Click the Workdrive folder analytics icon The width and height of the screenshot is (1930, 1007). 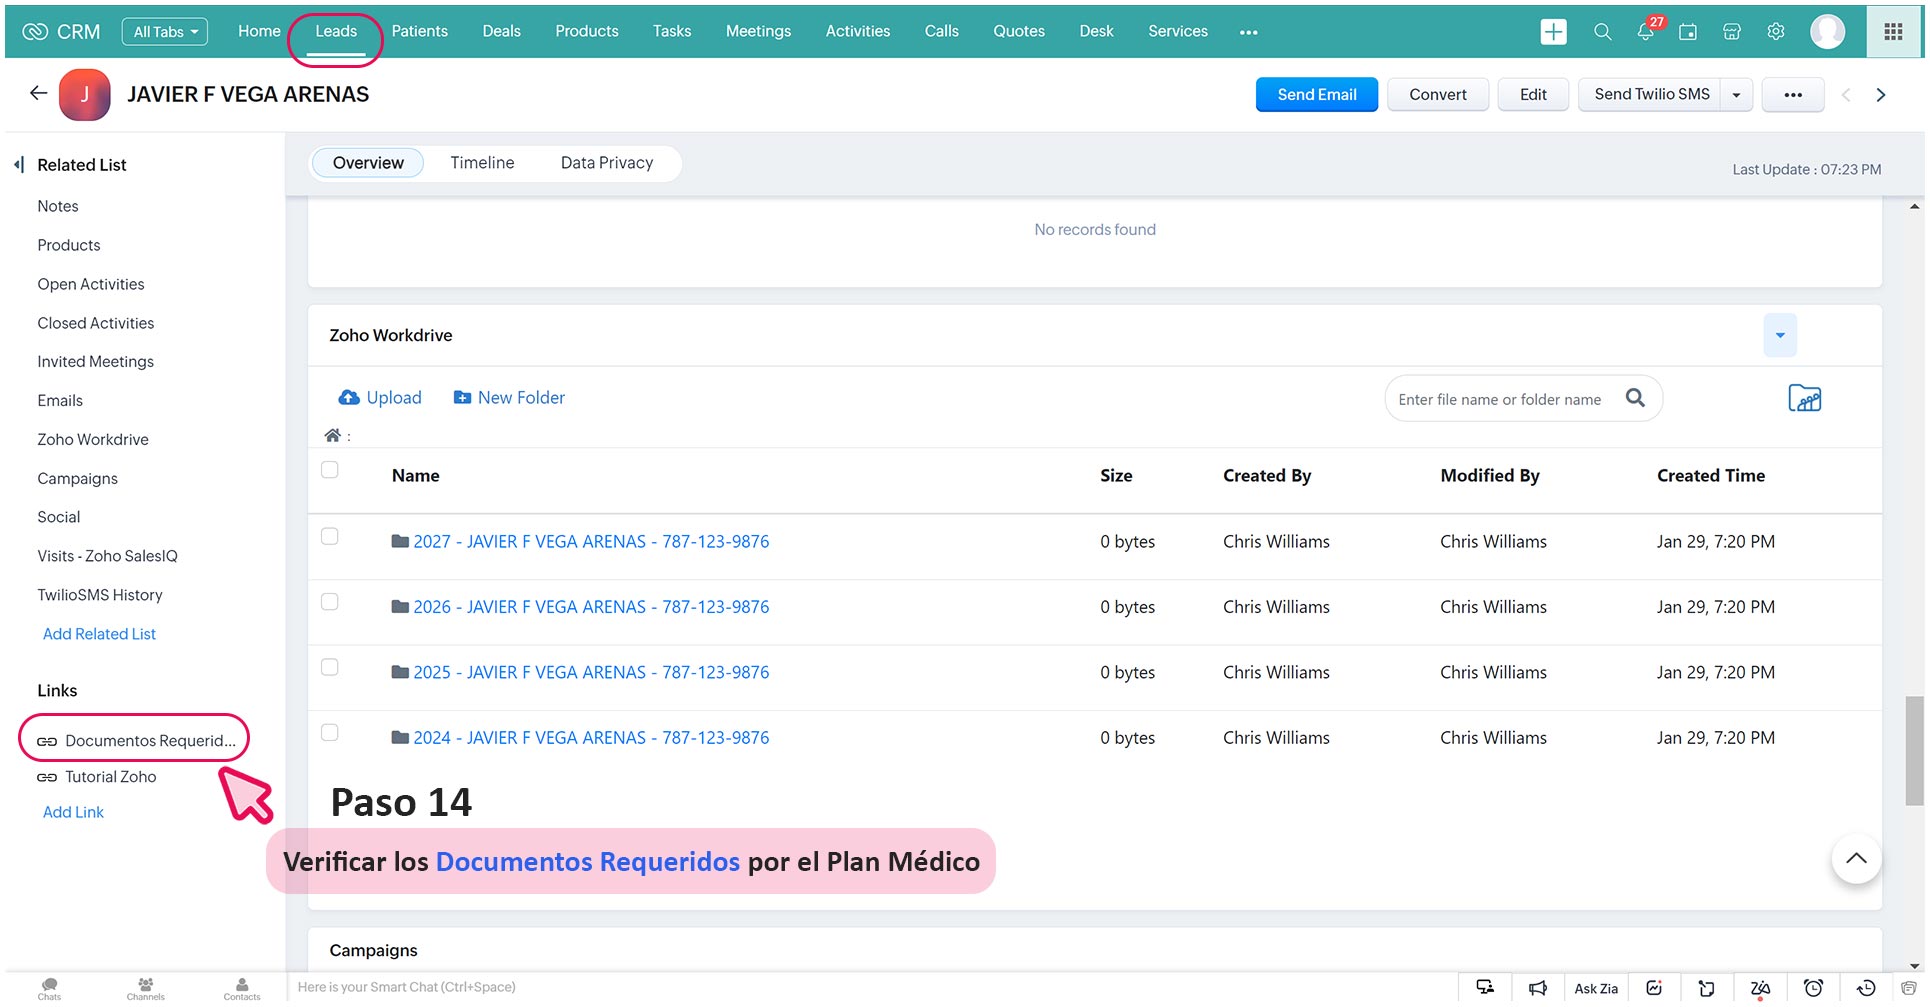(x=1804, y=399)
